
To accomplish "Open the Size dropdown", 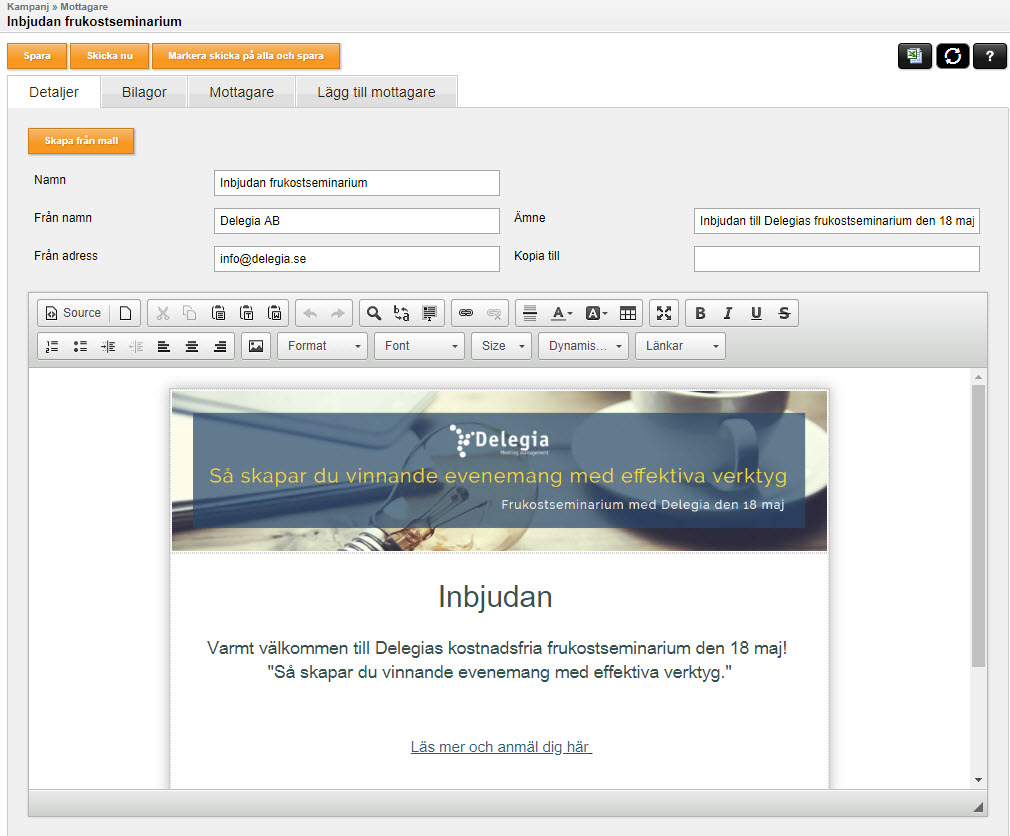I will 501,346.
